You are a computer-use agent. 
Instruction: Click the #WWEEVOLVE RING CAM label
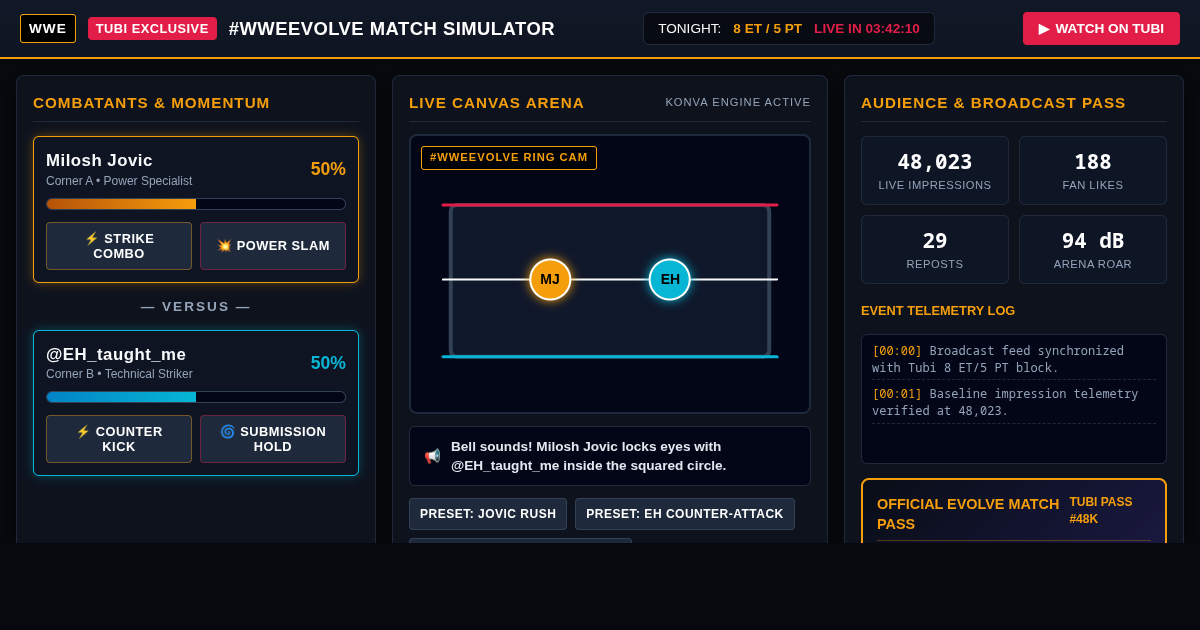point(509,158)
